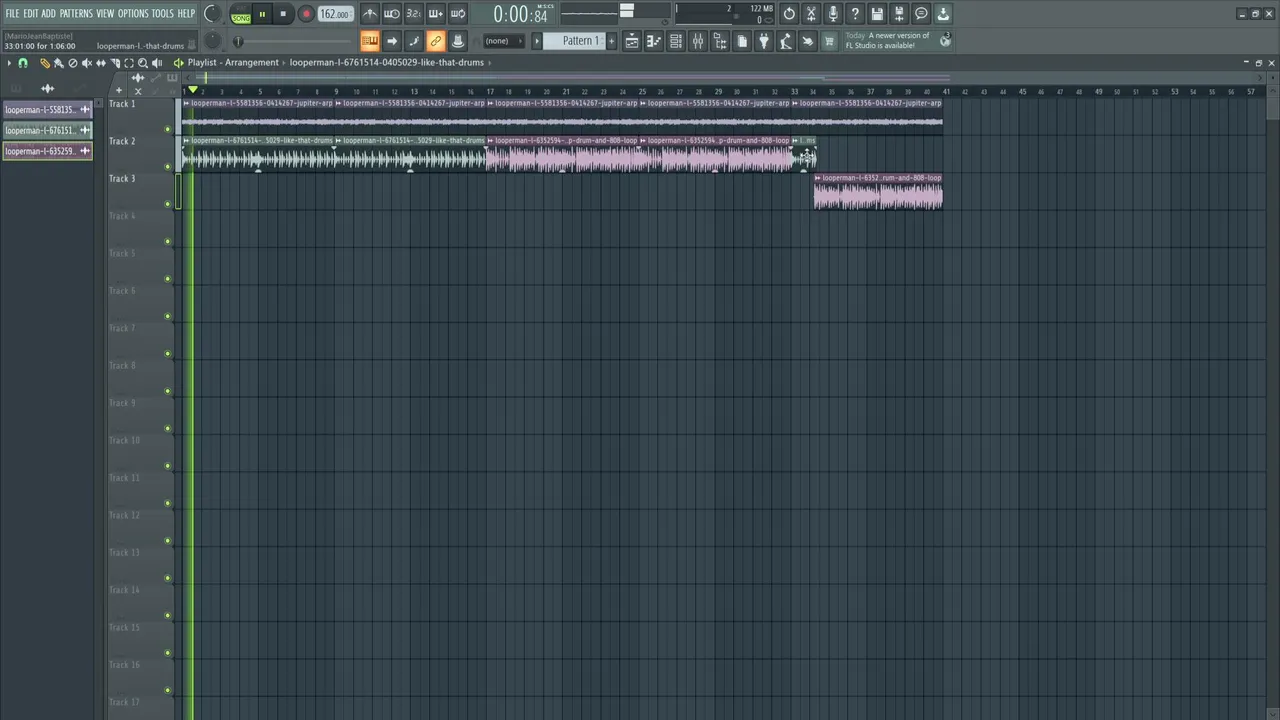Viewport: 1280px width, 720px height.
Task: Open the FILE menu
Action: tap(12, 14)
